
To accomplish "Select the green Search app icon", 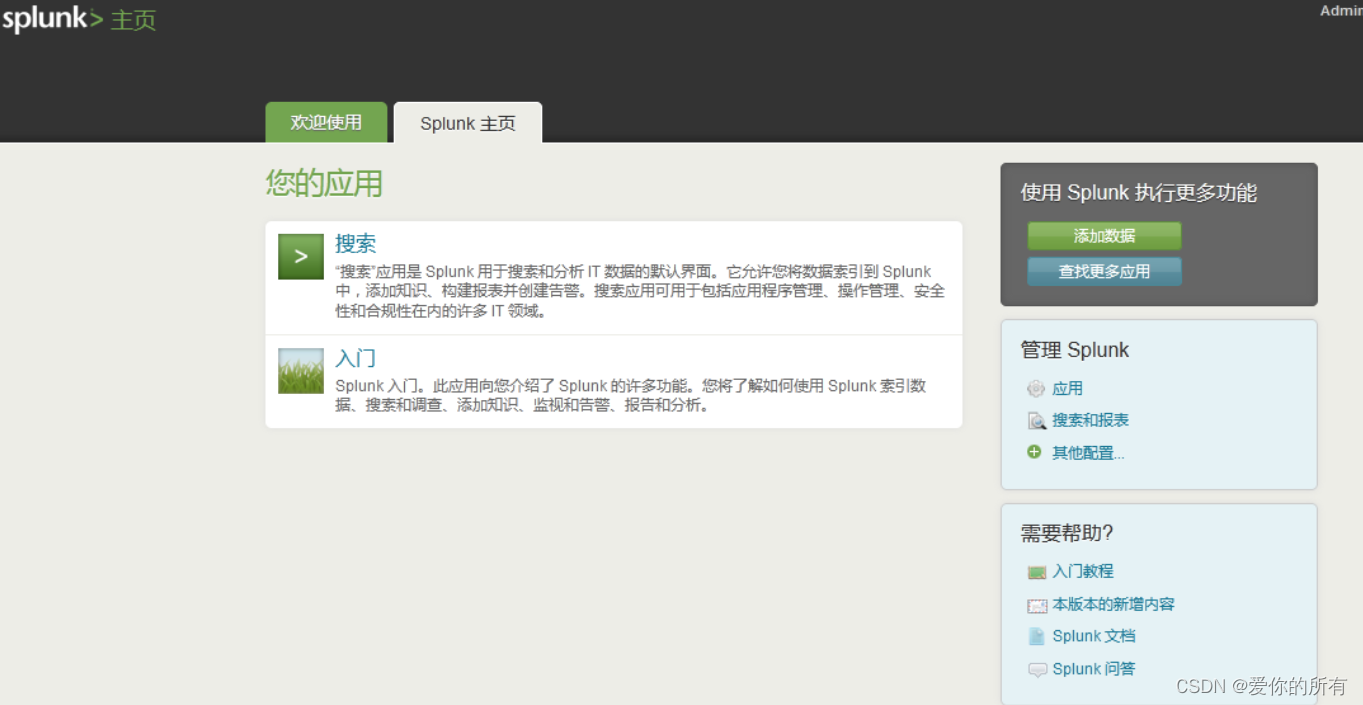I will click(300, 257).
